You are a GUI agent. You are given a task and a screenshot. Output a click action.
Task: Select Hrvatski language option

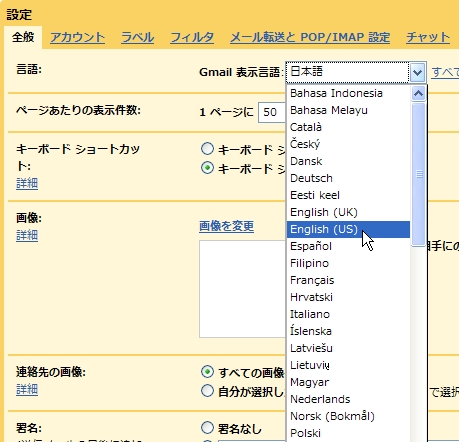coord(348,297)
